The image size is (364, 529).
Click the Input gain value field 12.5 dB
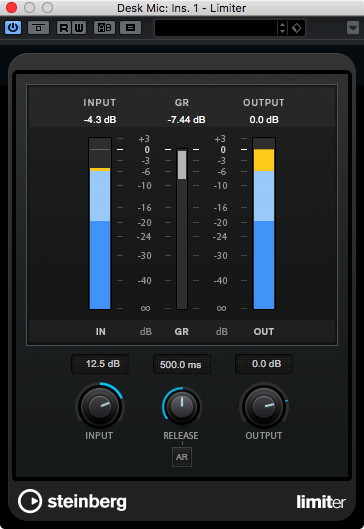tap(100, 364)
